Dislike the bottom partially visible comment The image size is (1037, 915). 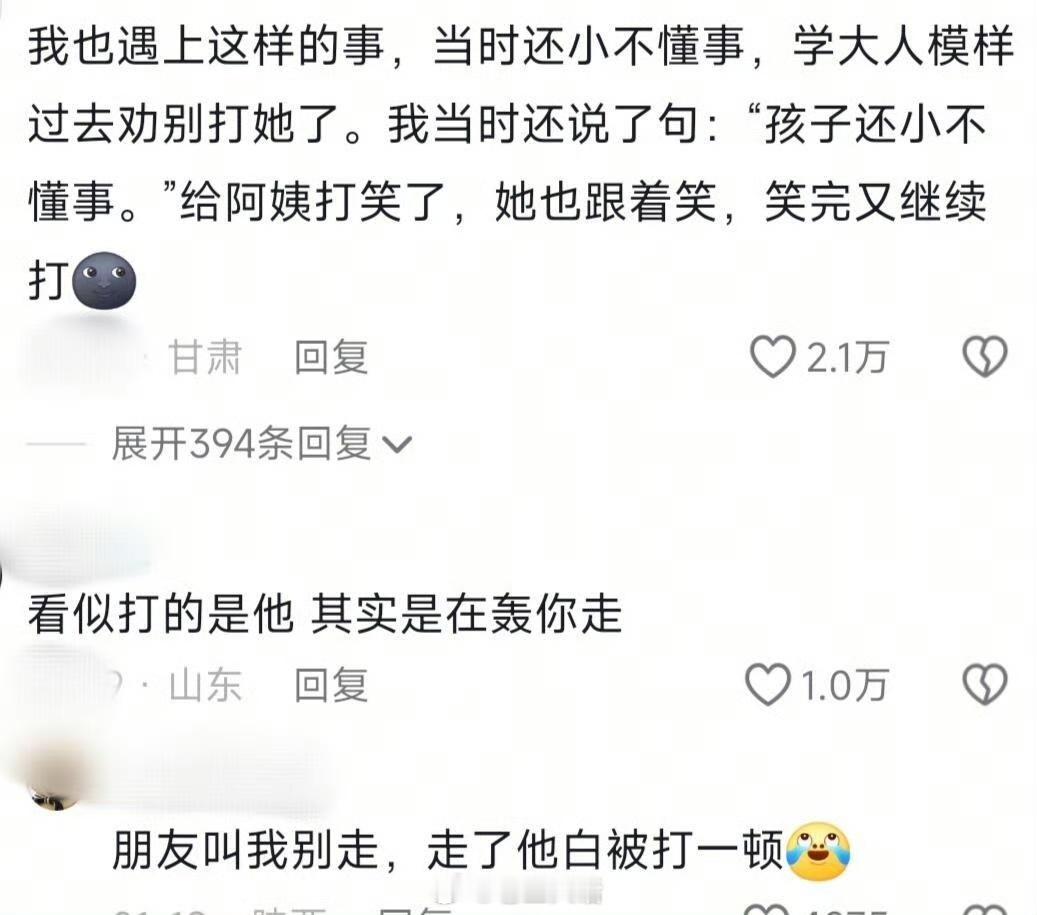pyautogui.click(x=985, y=908)
